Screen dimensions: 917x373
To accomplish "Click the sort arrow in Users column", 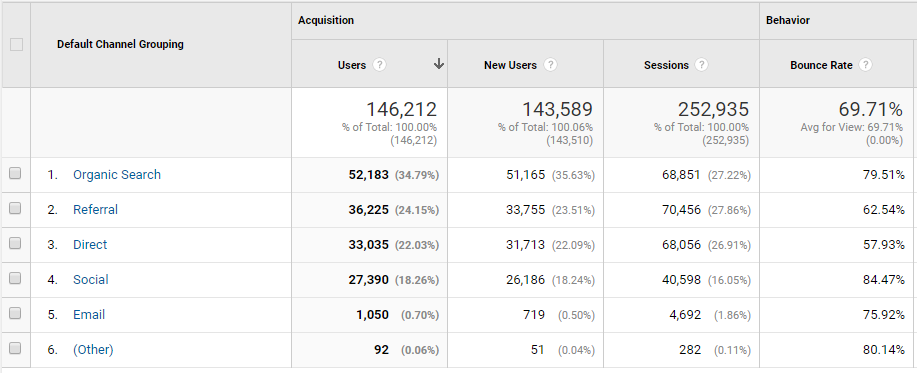I will pyautogui.click(x=439, y=64).
